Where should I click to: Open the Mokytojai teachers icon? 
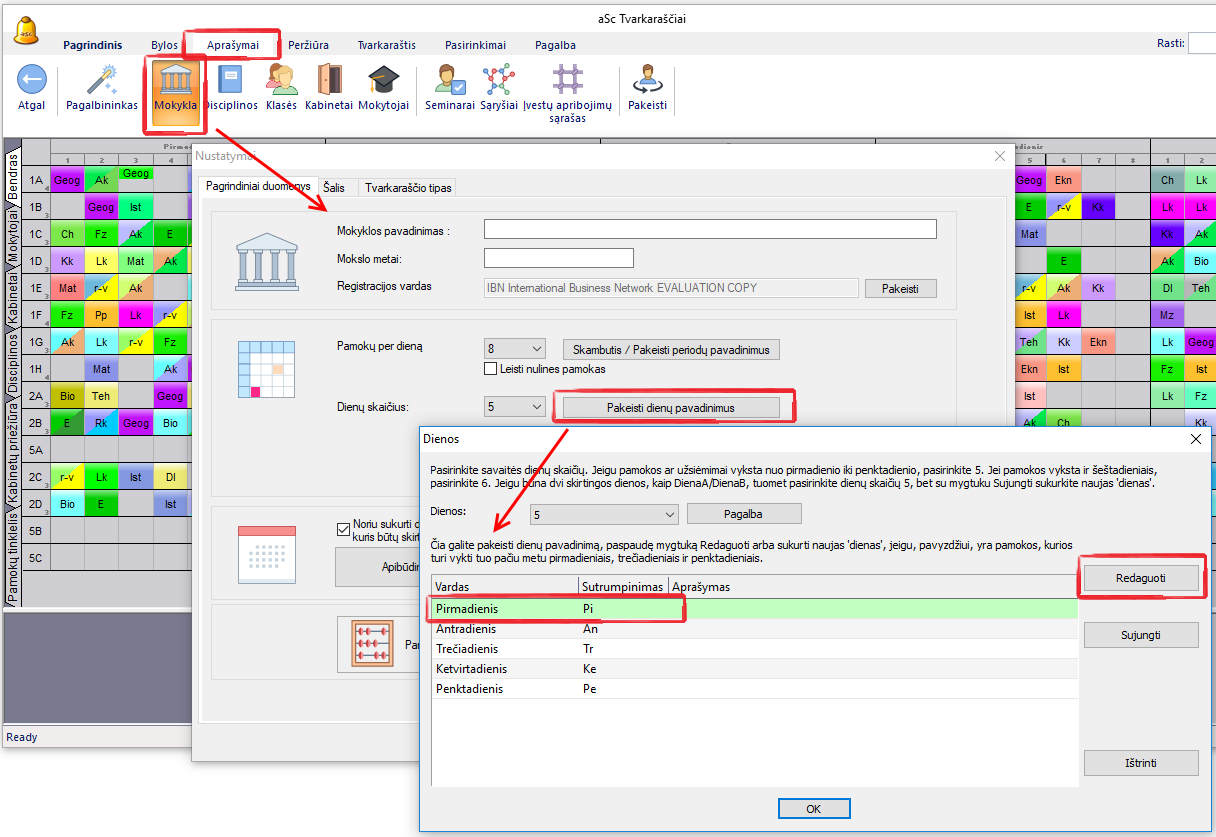click(x=383, y=80)
